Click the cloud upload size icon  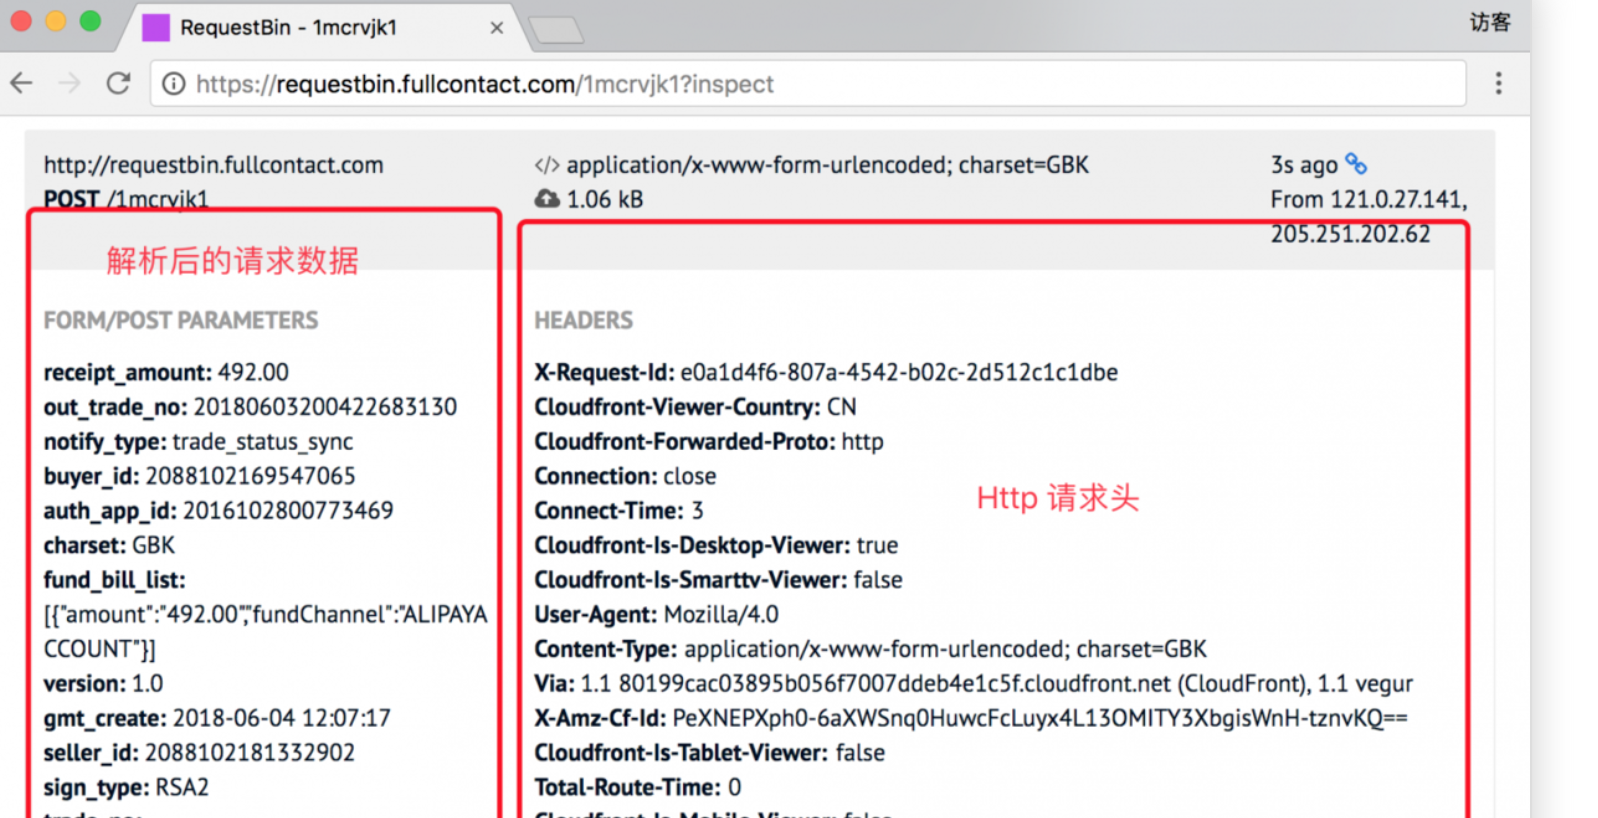pos(547,199)
